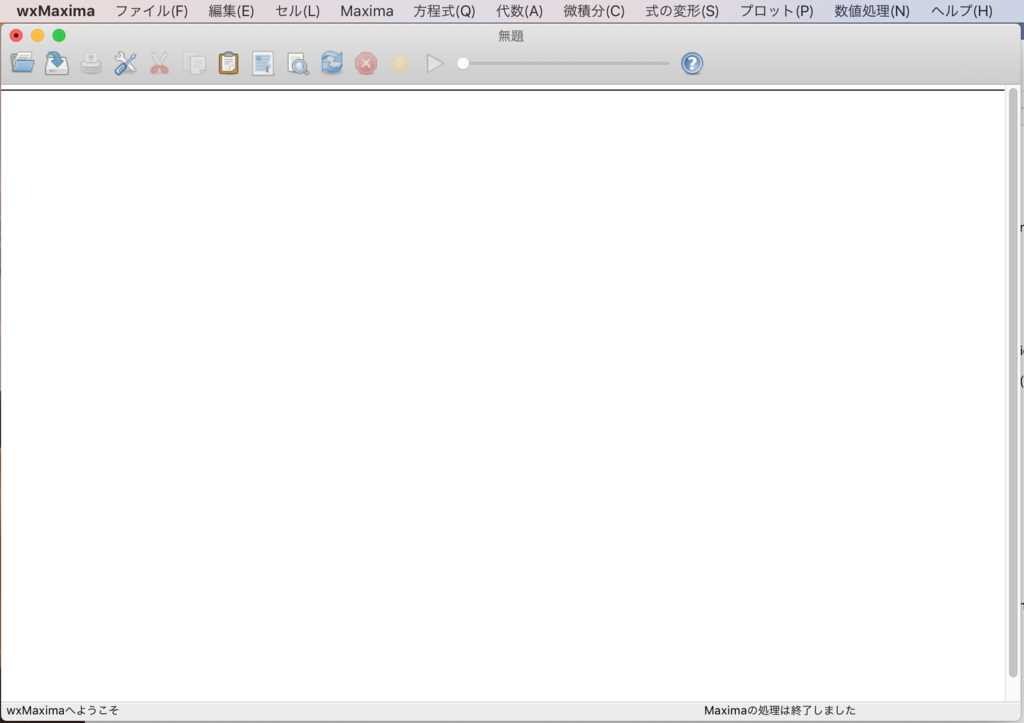Cut the selection with the scissors icon
This screenshot has width=1024, height=723.
[159, 63]
